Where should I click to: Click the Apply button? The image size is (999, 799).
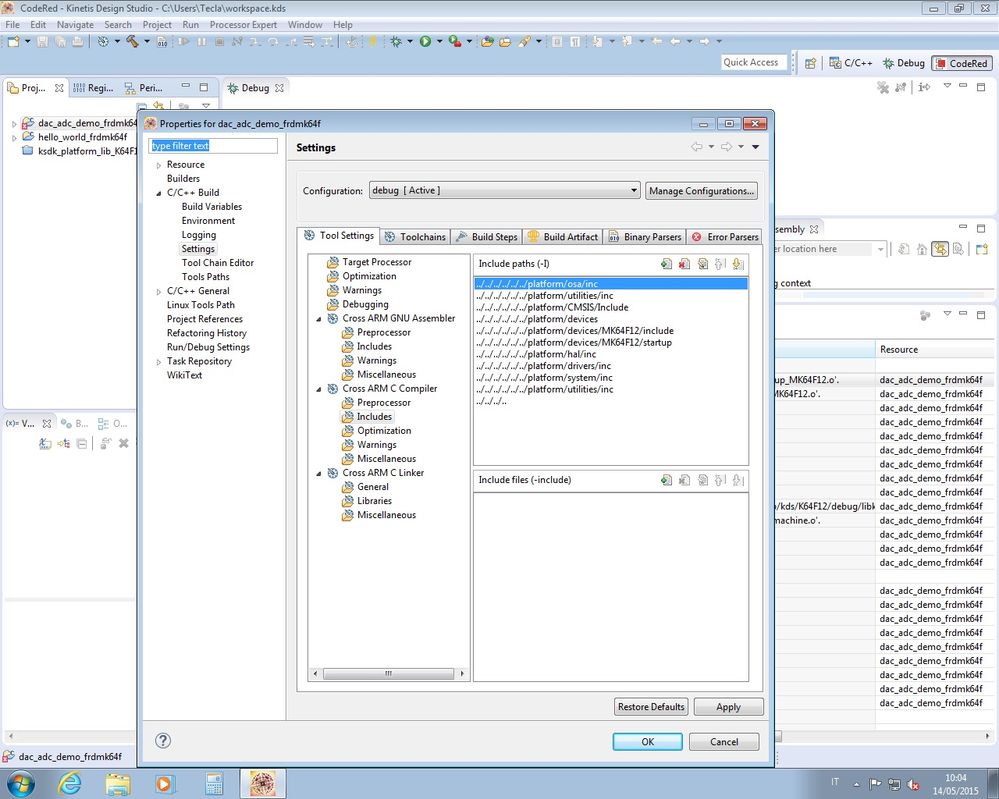[x=728, y=707]
